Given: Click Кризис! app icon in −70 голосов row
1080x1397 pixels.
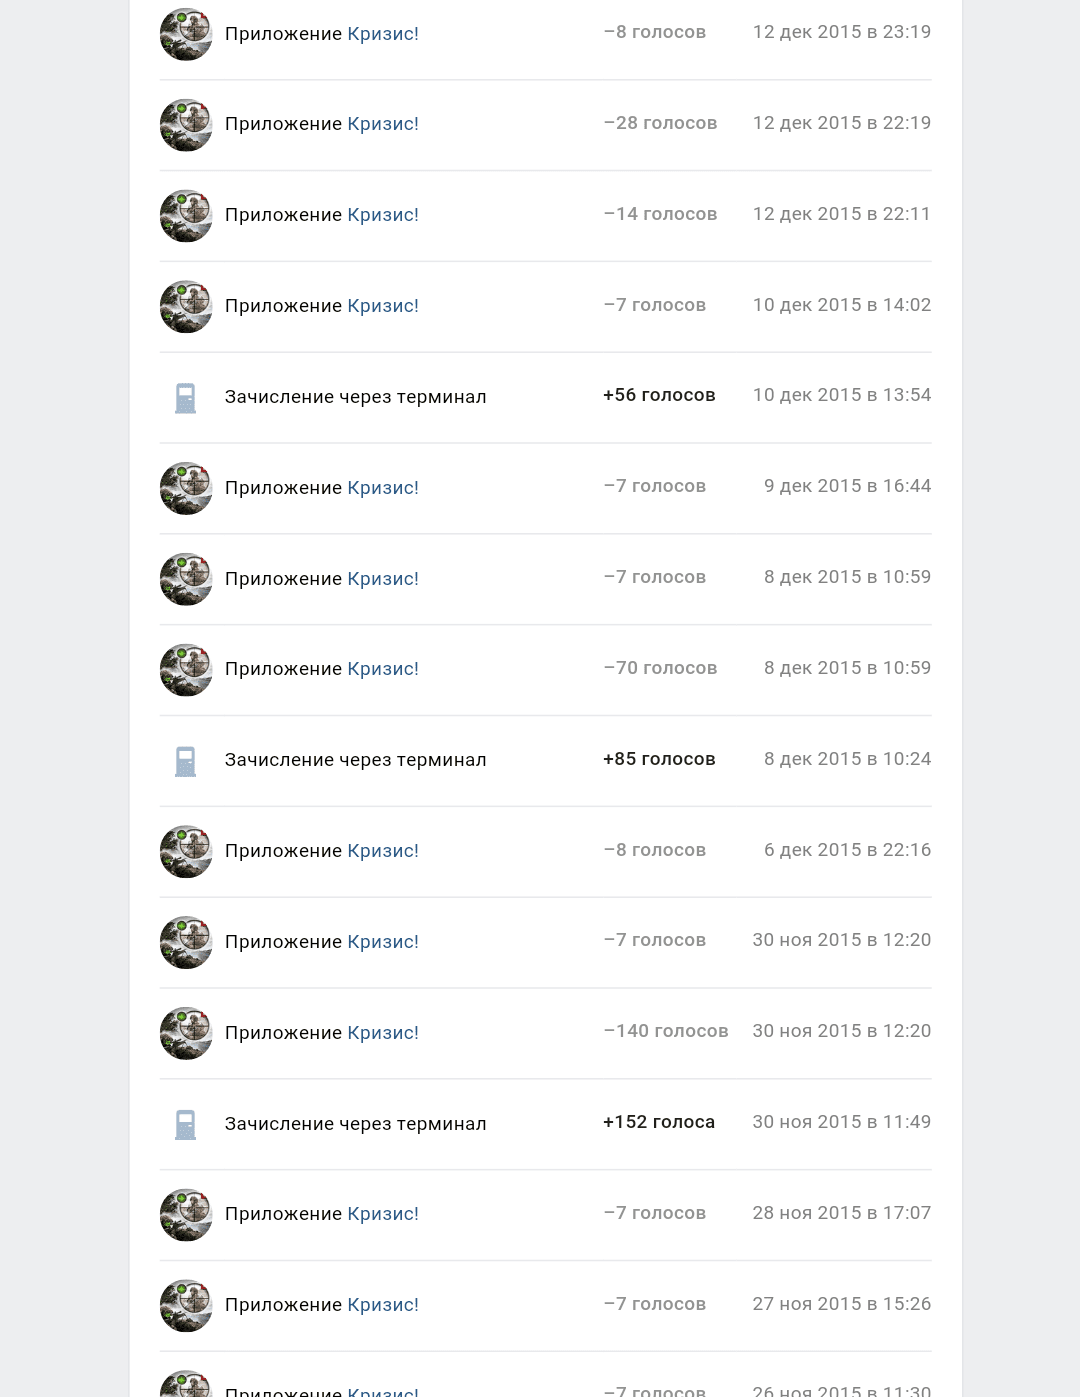Looking at the screenshot, I should (x=186, y=670).
